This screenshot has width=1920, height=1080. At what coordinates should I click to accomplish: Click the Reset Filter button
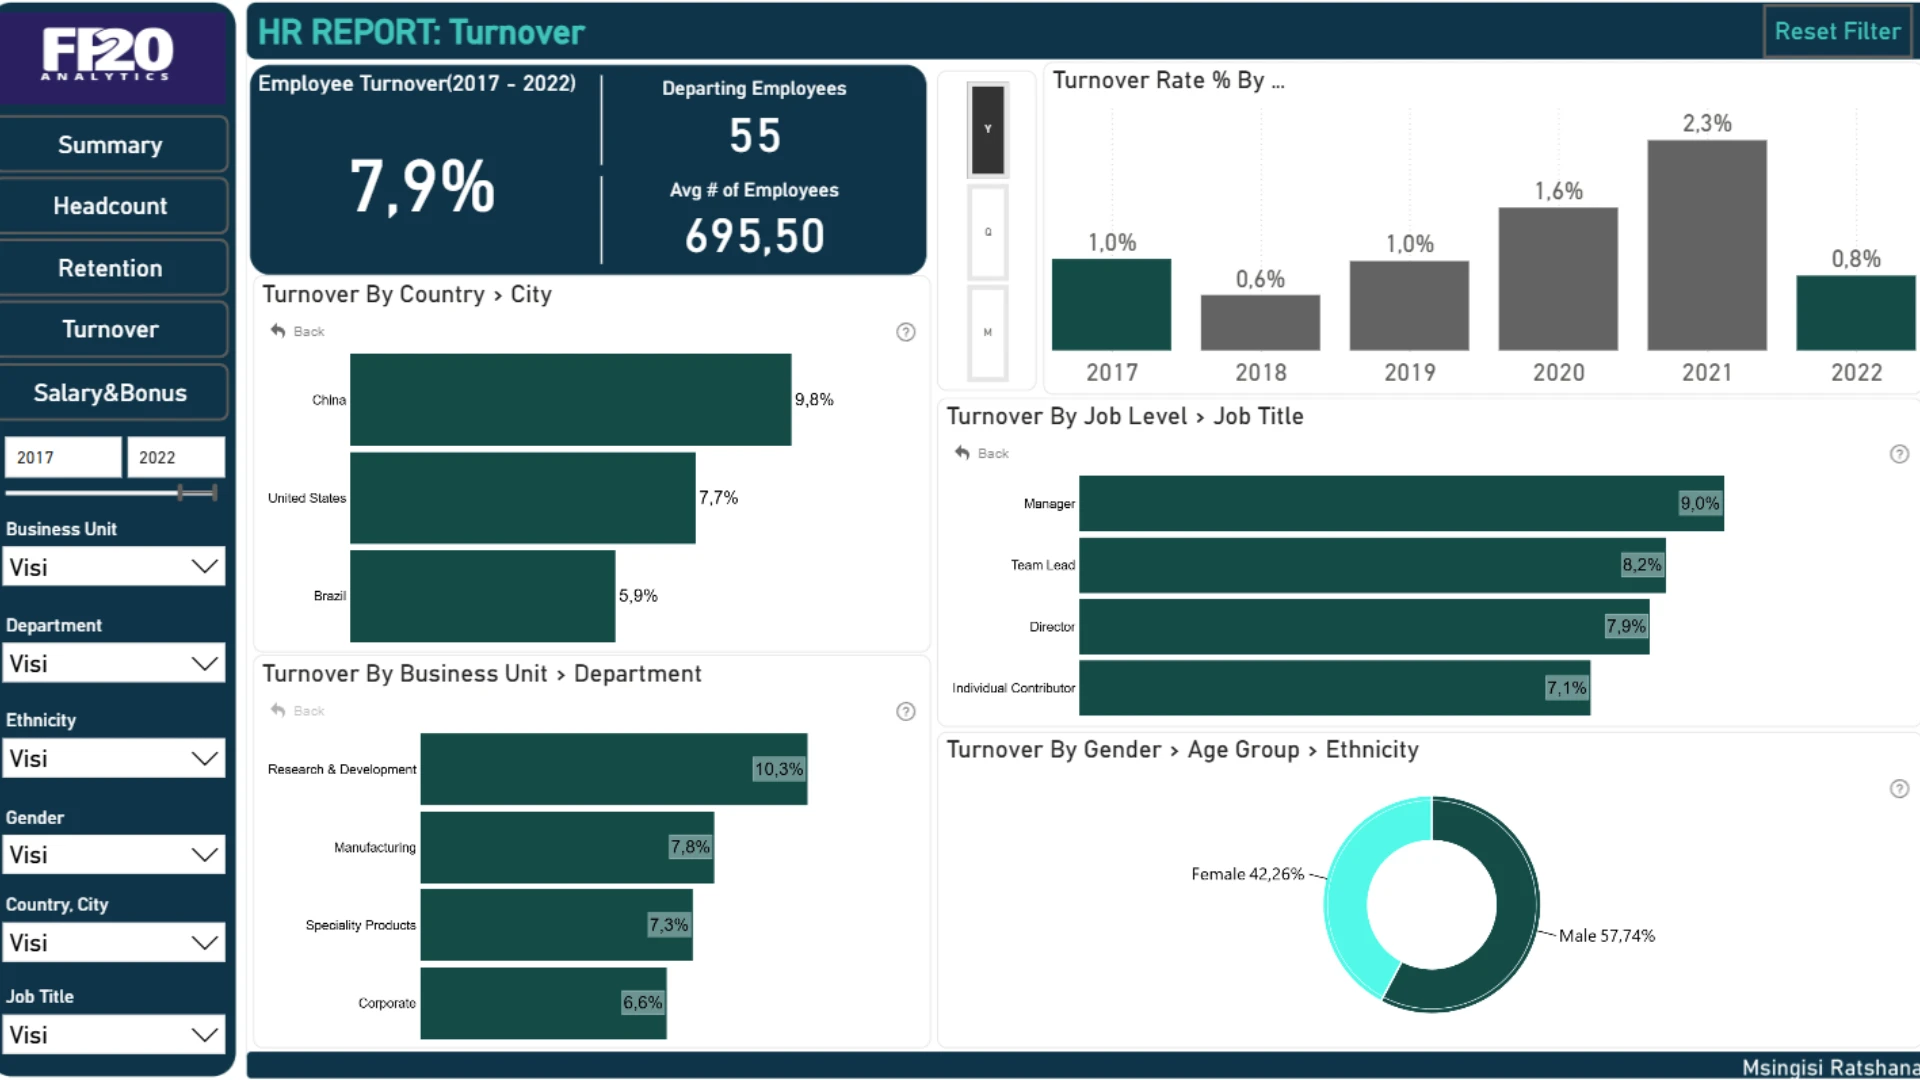pos(1837,31)
